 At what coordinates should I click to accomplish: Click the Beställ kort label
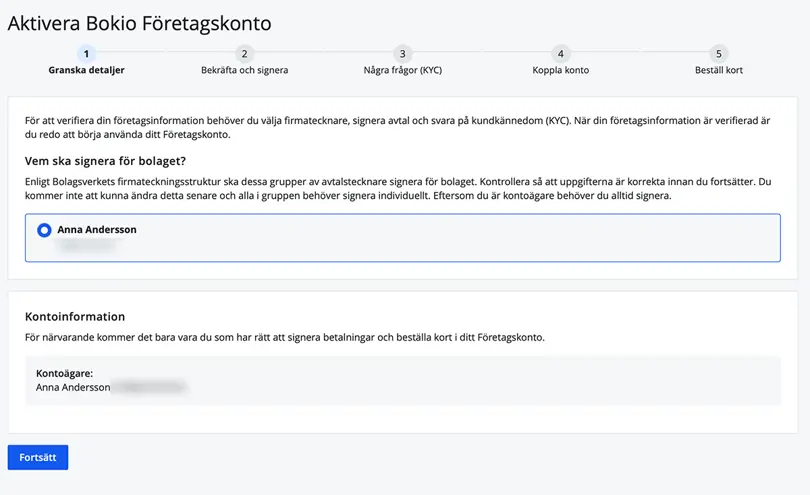click(x=719, y=70)
